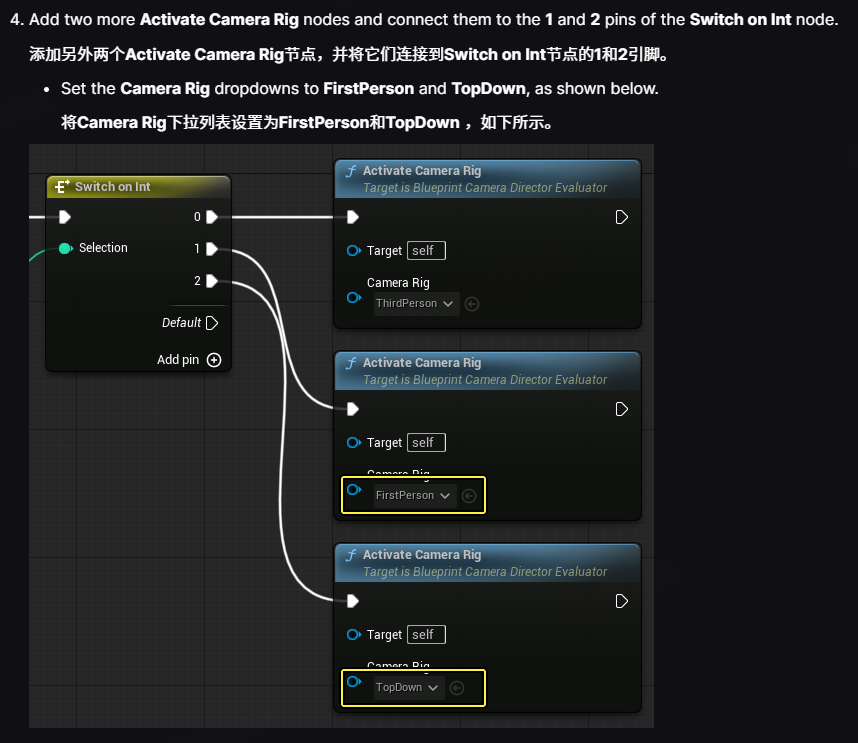Click first Activate Camera Rig output exec pin
Screen dimensions: 858x743
622,217
